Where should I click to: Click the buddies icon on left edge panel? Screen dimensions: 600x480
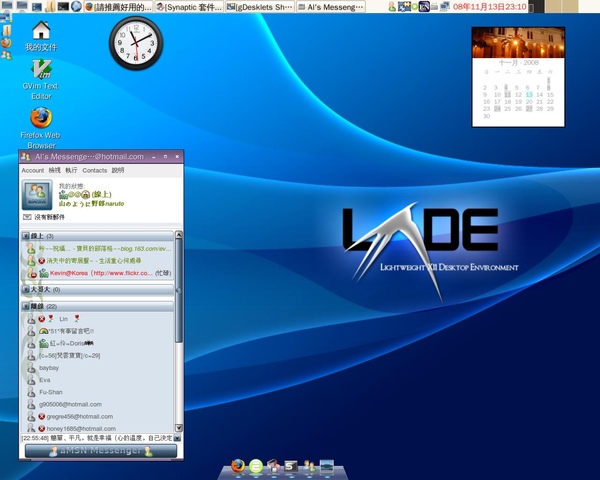tap(6, 55)
